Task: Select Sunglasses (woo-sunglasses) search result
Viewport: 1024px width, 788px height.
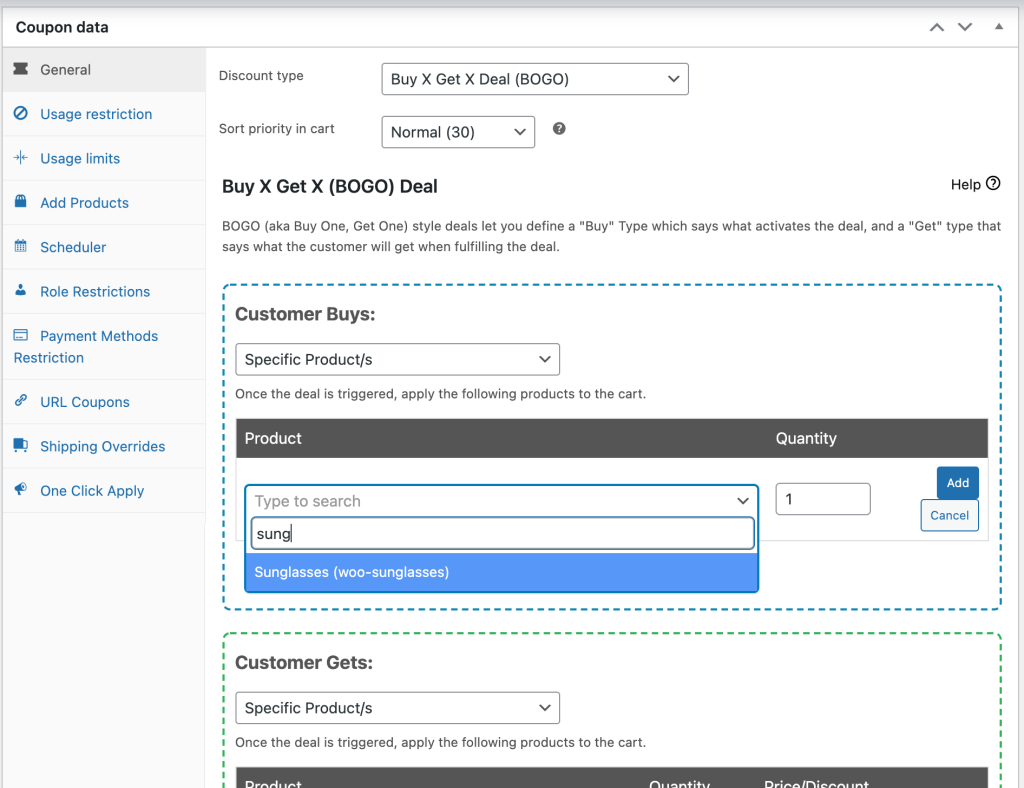Action: (x=501, y=572)
